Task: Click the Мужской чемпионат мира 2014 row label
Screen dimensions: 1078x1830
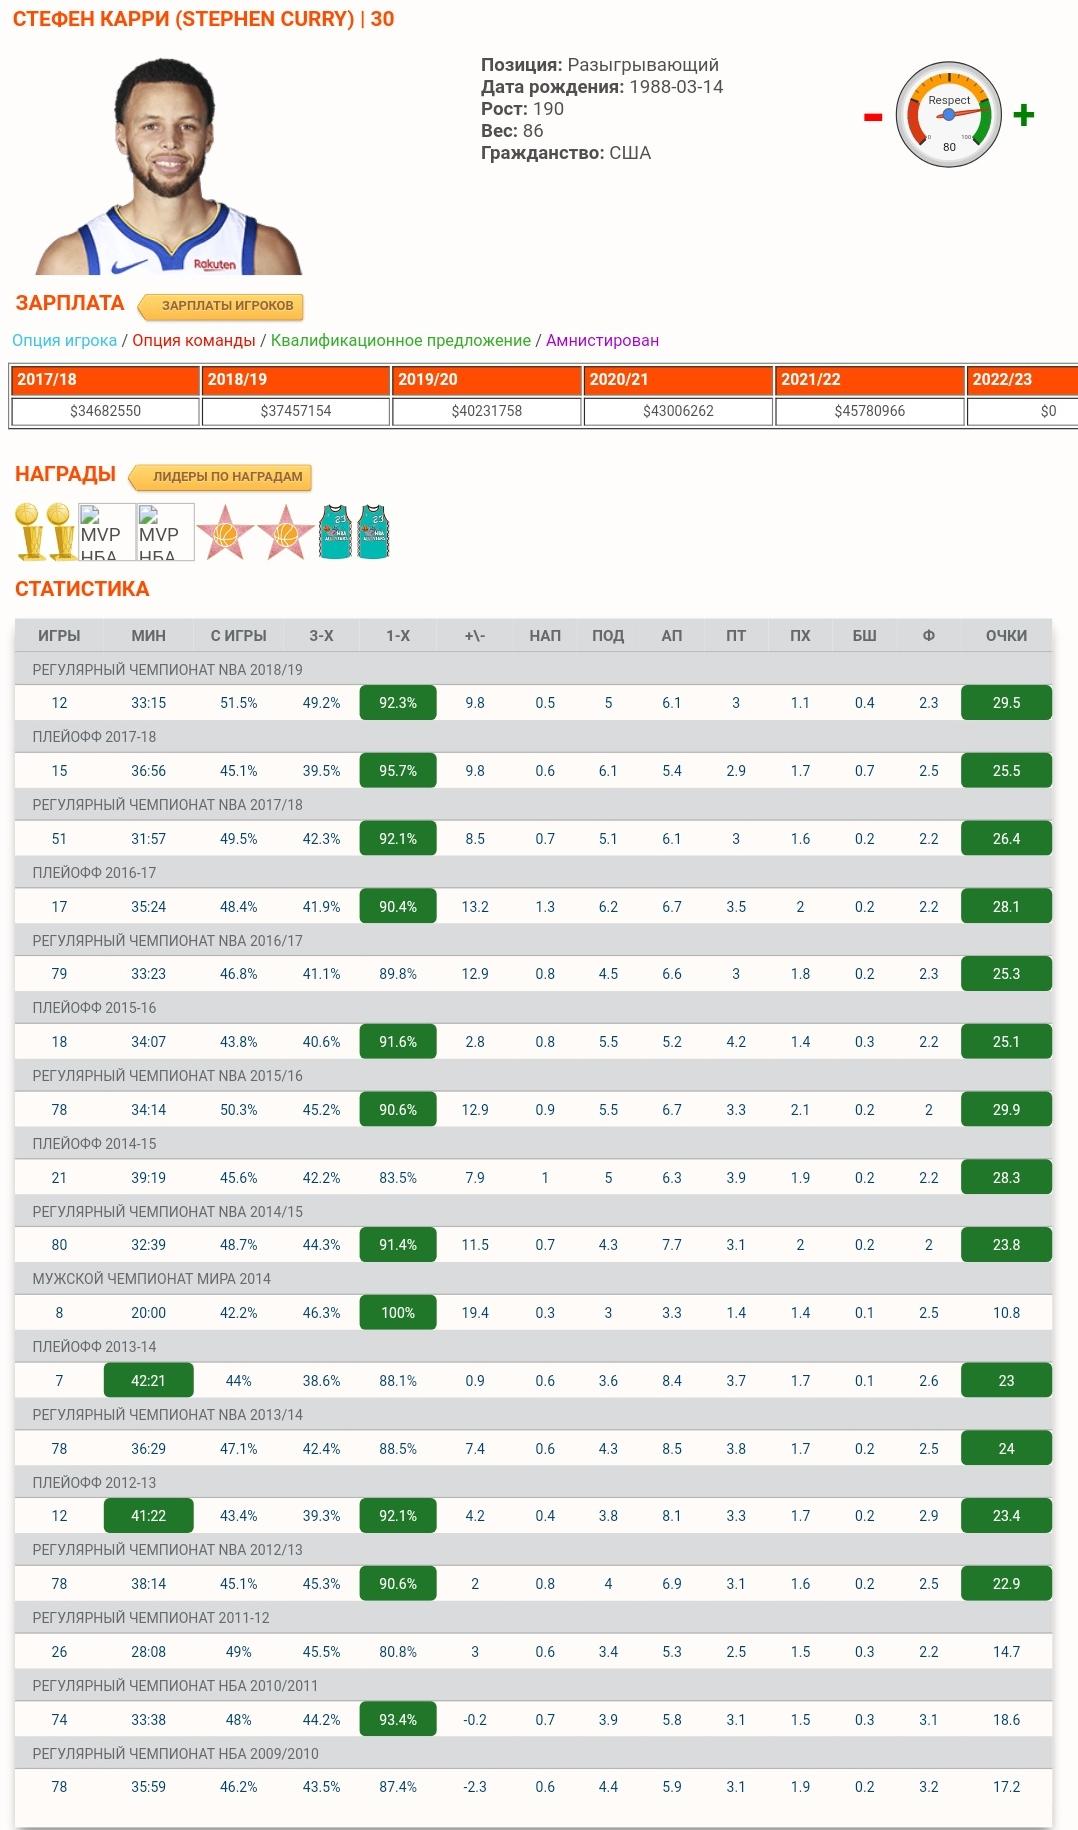Action: [x=151, y=1279]
